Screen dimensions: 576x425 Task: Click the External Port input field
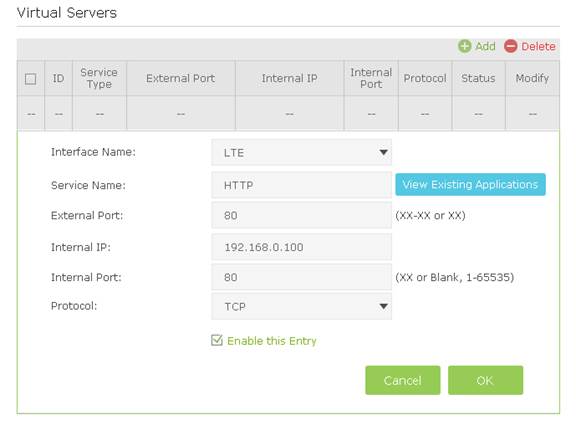coord(301,216)
